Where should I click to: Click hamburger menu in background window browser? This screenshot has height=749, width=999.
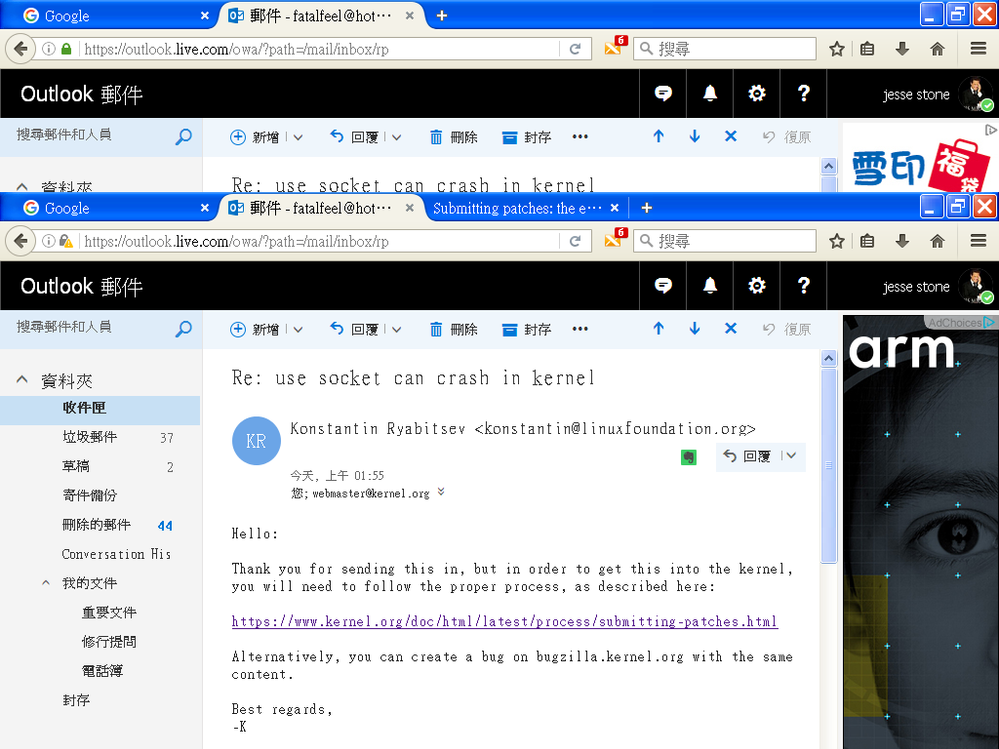[x=979, y=48]
